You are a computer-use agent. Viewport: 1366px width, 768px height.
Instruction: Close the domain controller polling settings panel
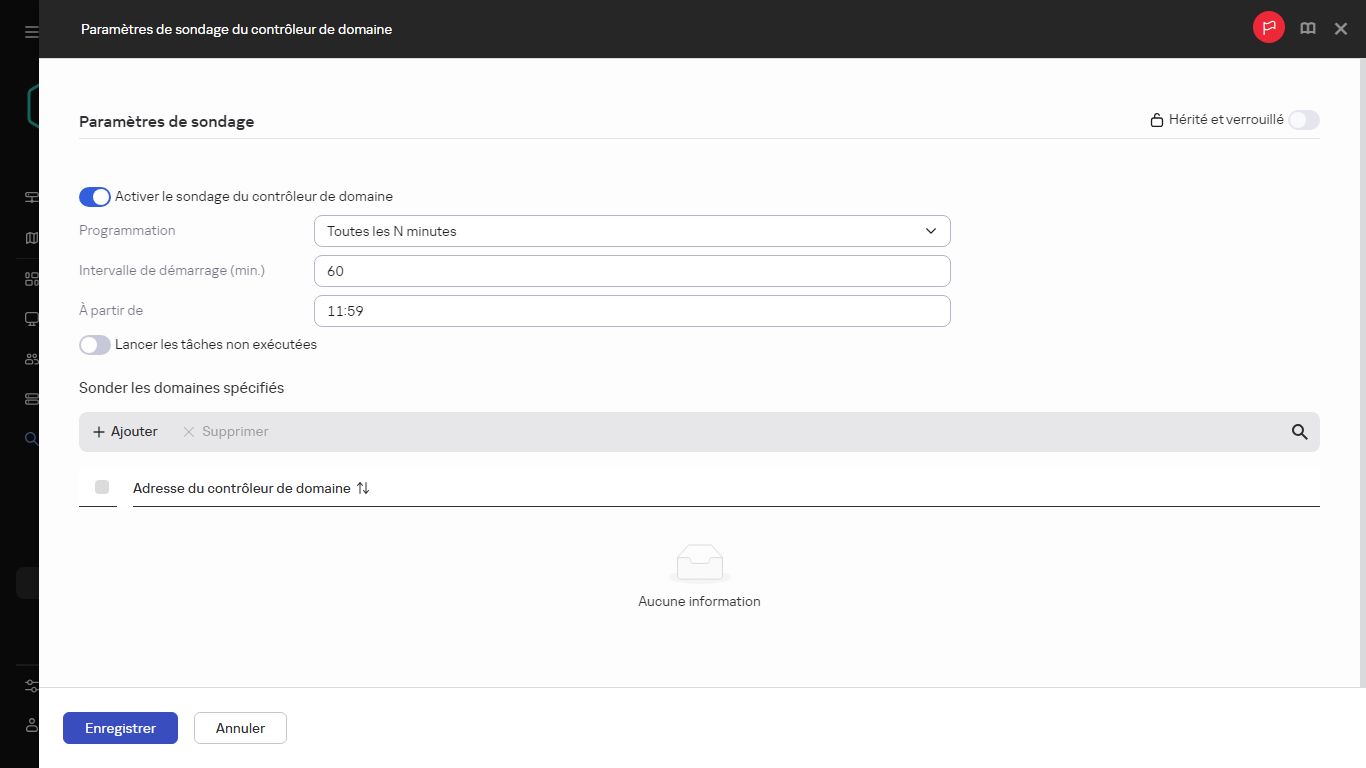(x=1341, y=29)
